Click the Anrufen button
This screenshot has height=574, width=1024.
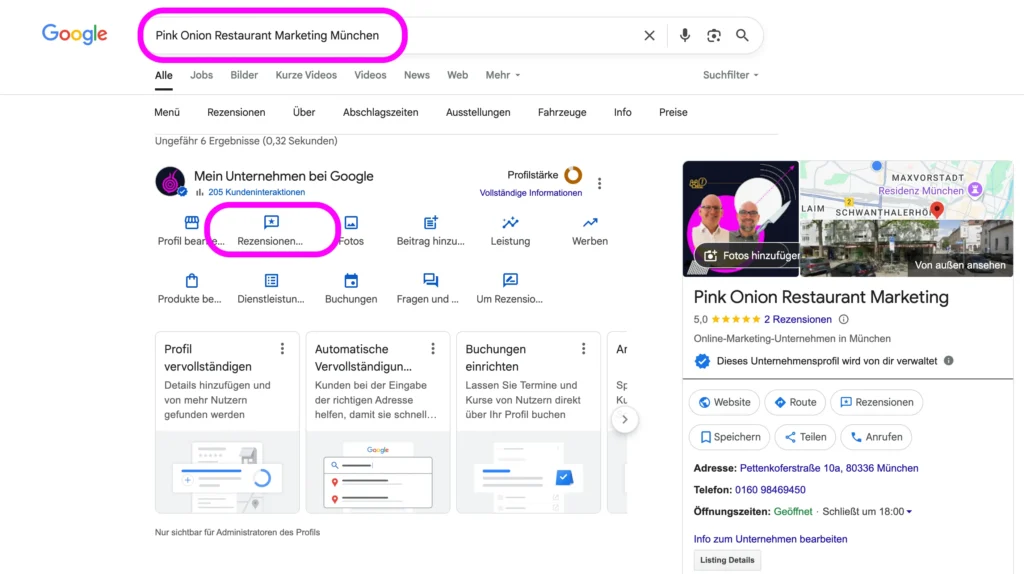(x=876, y=437)
